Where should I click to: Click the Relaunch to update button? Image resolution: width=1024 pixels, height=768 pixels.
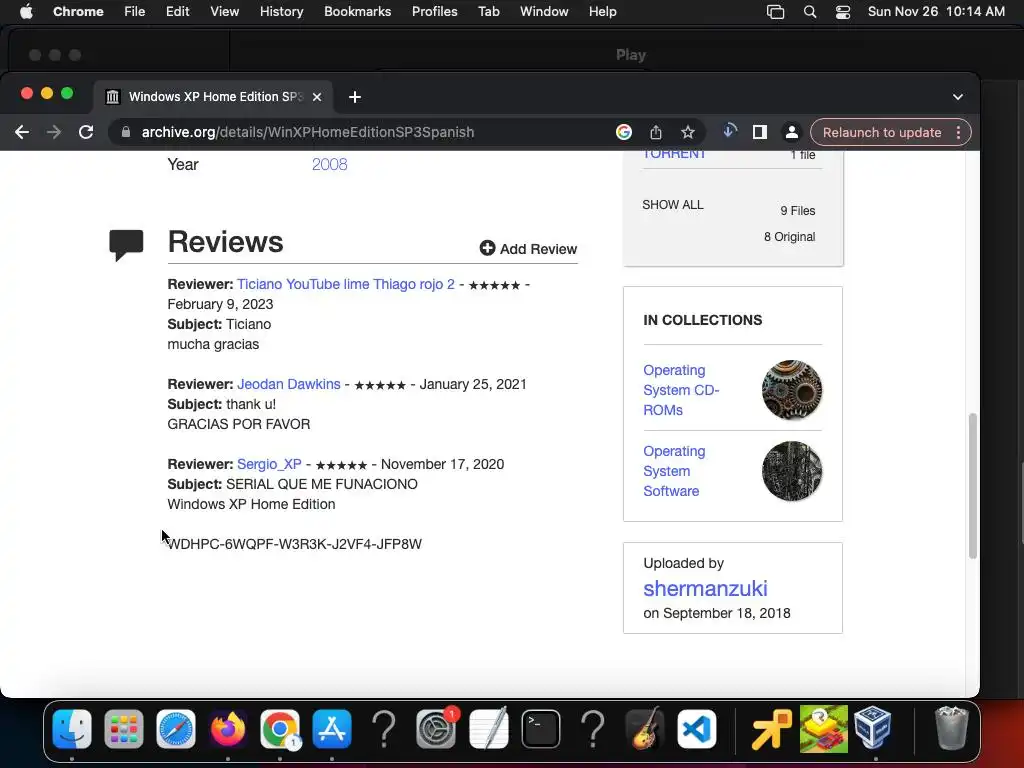click(882, 132)
